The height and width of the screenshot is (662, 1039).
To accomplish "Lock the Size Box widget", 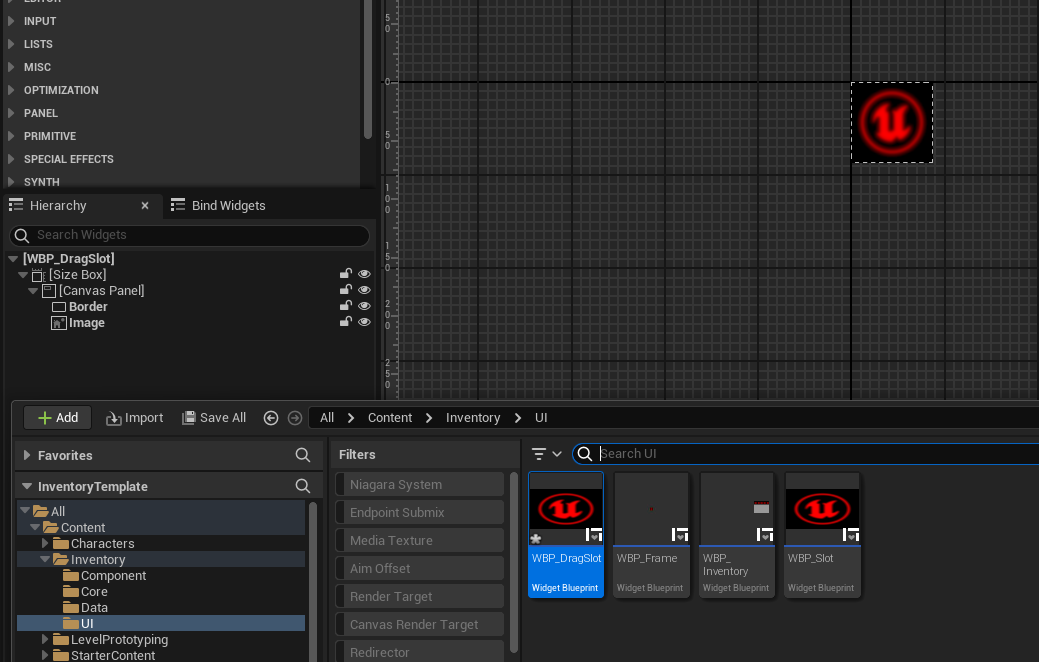I will 345,273.
